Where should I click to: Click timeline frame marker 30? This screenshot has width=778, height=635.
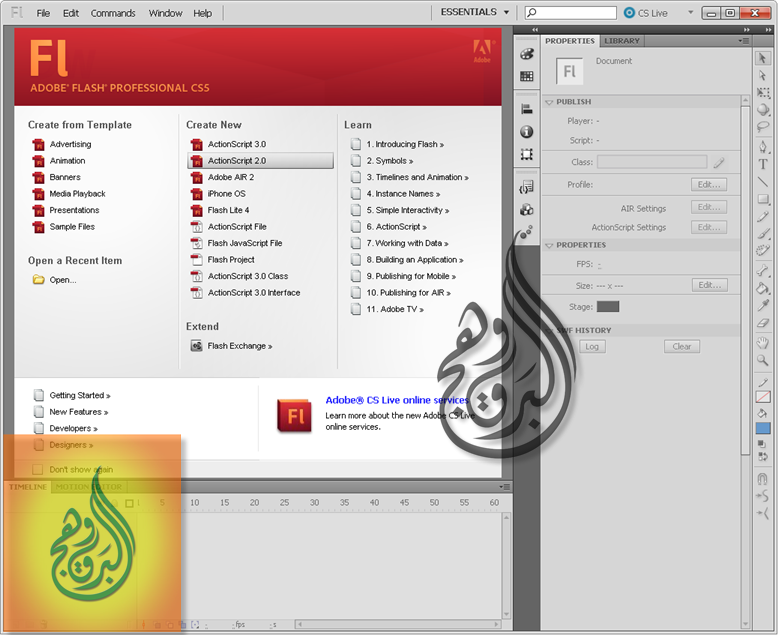315,503
